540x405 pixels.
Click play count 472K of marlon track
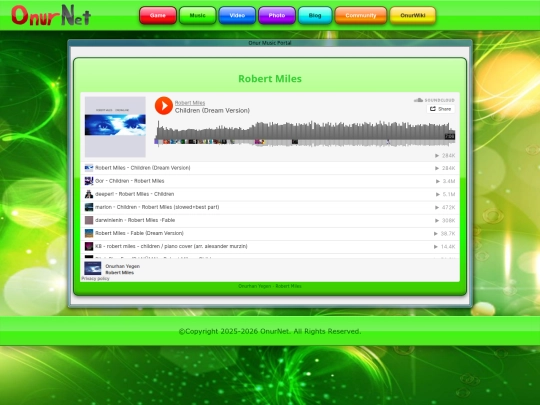(x=445, y=207)
